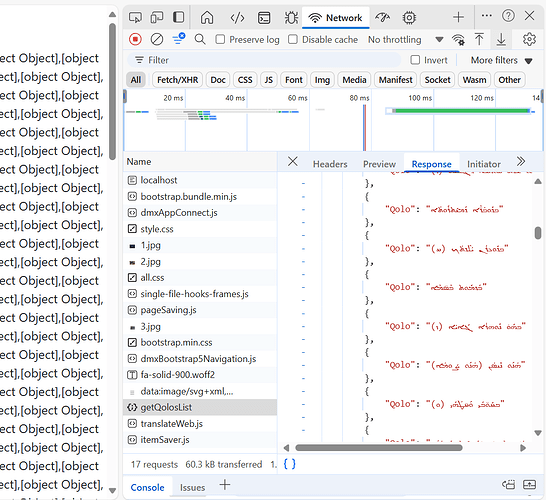Viewport: 546px width, 500px height.
Task: Open the Customize DevTools ellipsis menu
Action: click(x=486, y=16)
